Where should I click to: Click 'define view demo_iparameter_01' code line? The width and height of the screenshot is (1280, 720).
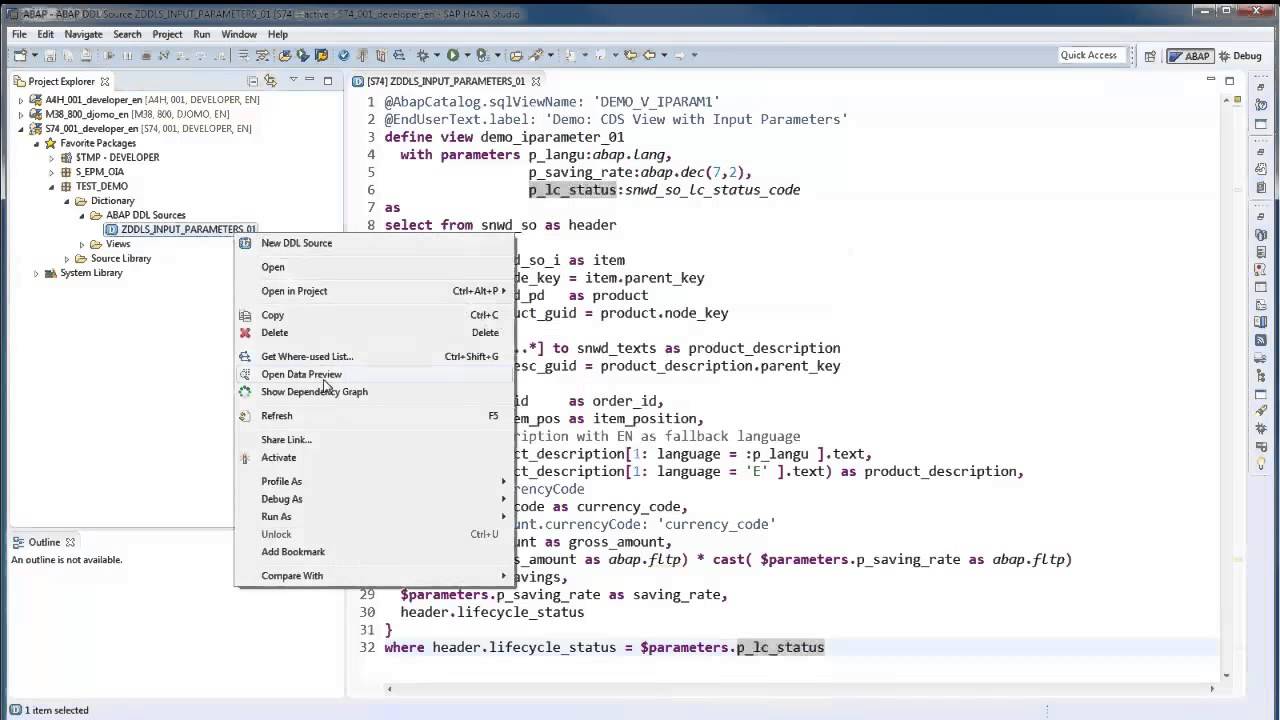pyautogui.click(x=504, y=137)
